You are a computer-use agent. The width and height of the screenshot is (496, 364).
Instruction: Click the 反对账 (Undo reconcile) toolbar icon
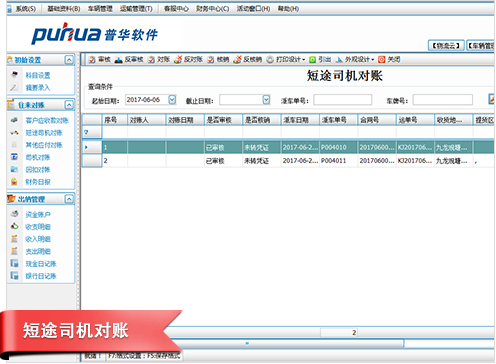[178, 60]
